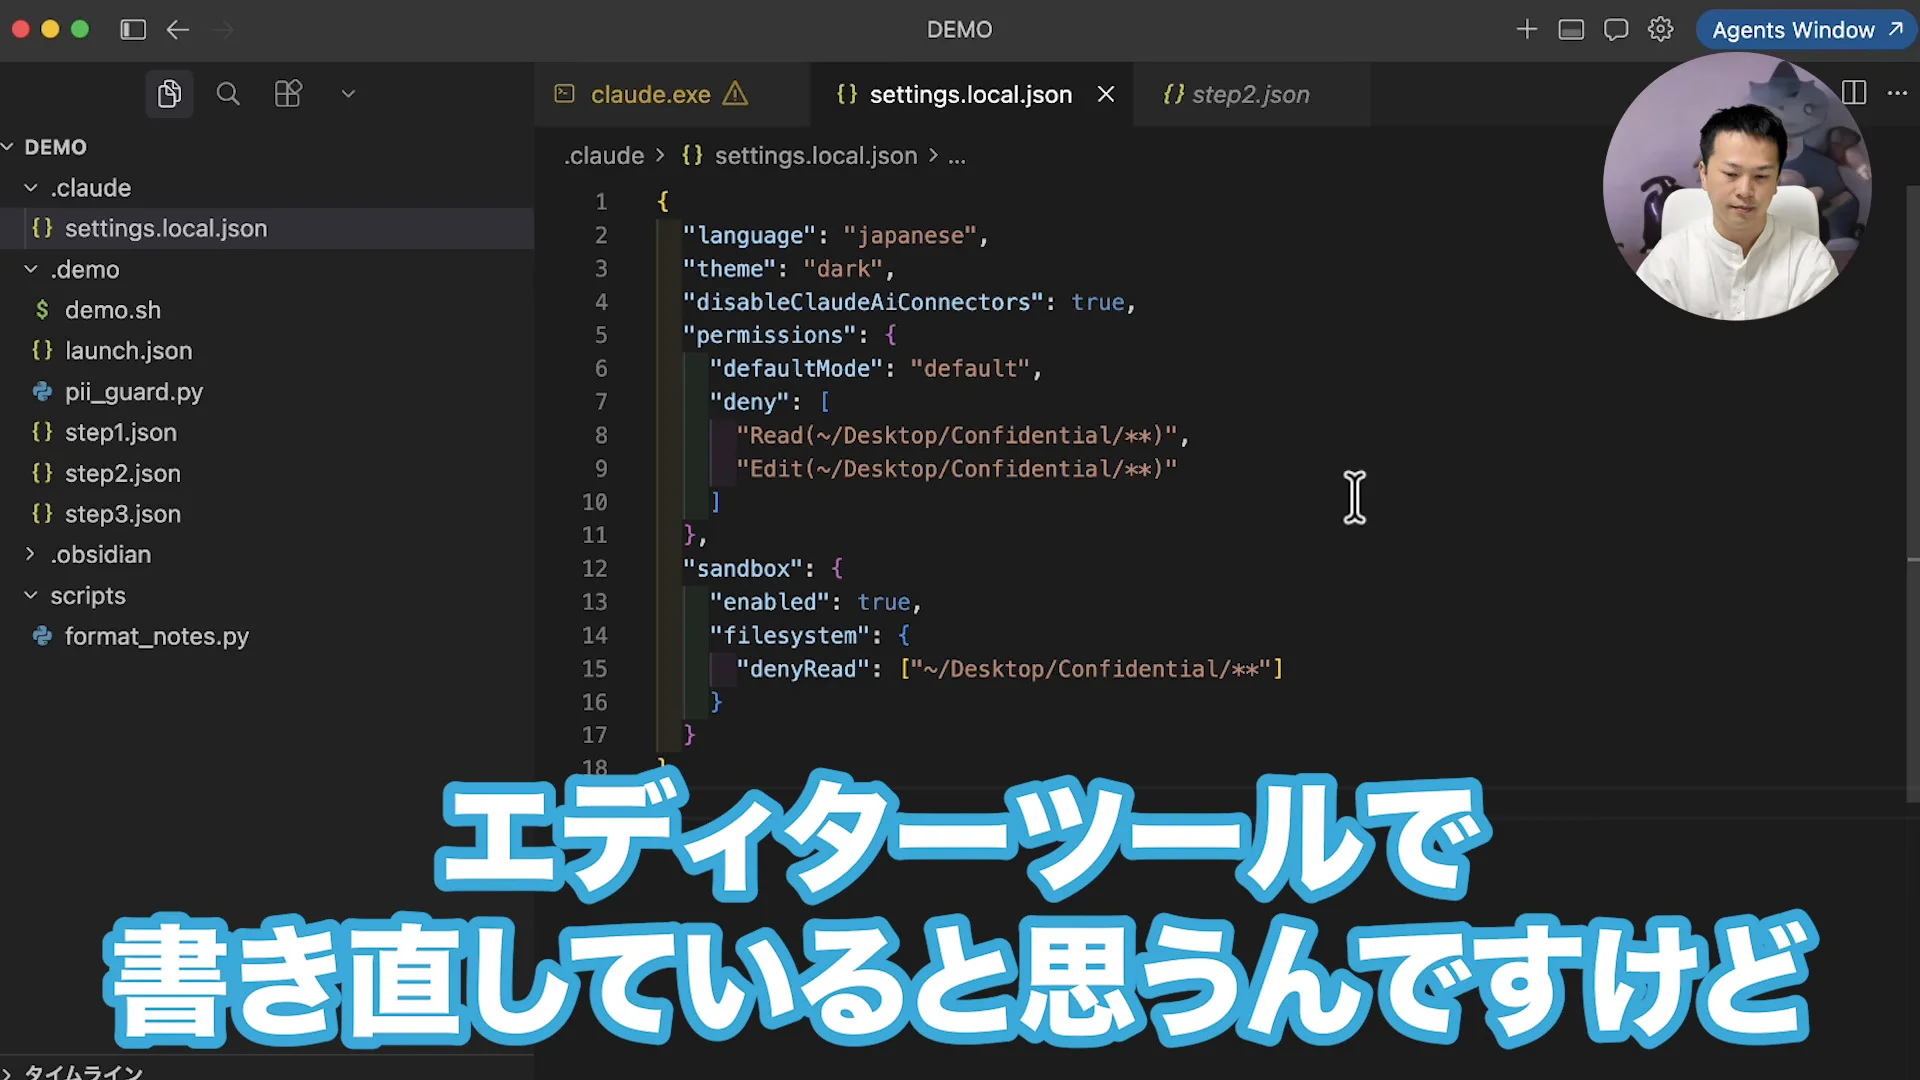Go back with the left arrow
The width and height of the screenshot is (1920, 1080).
(x=178, y=30)
